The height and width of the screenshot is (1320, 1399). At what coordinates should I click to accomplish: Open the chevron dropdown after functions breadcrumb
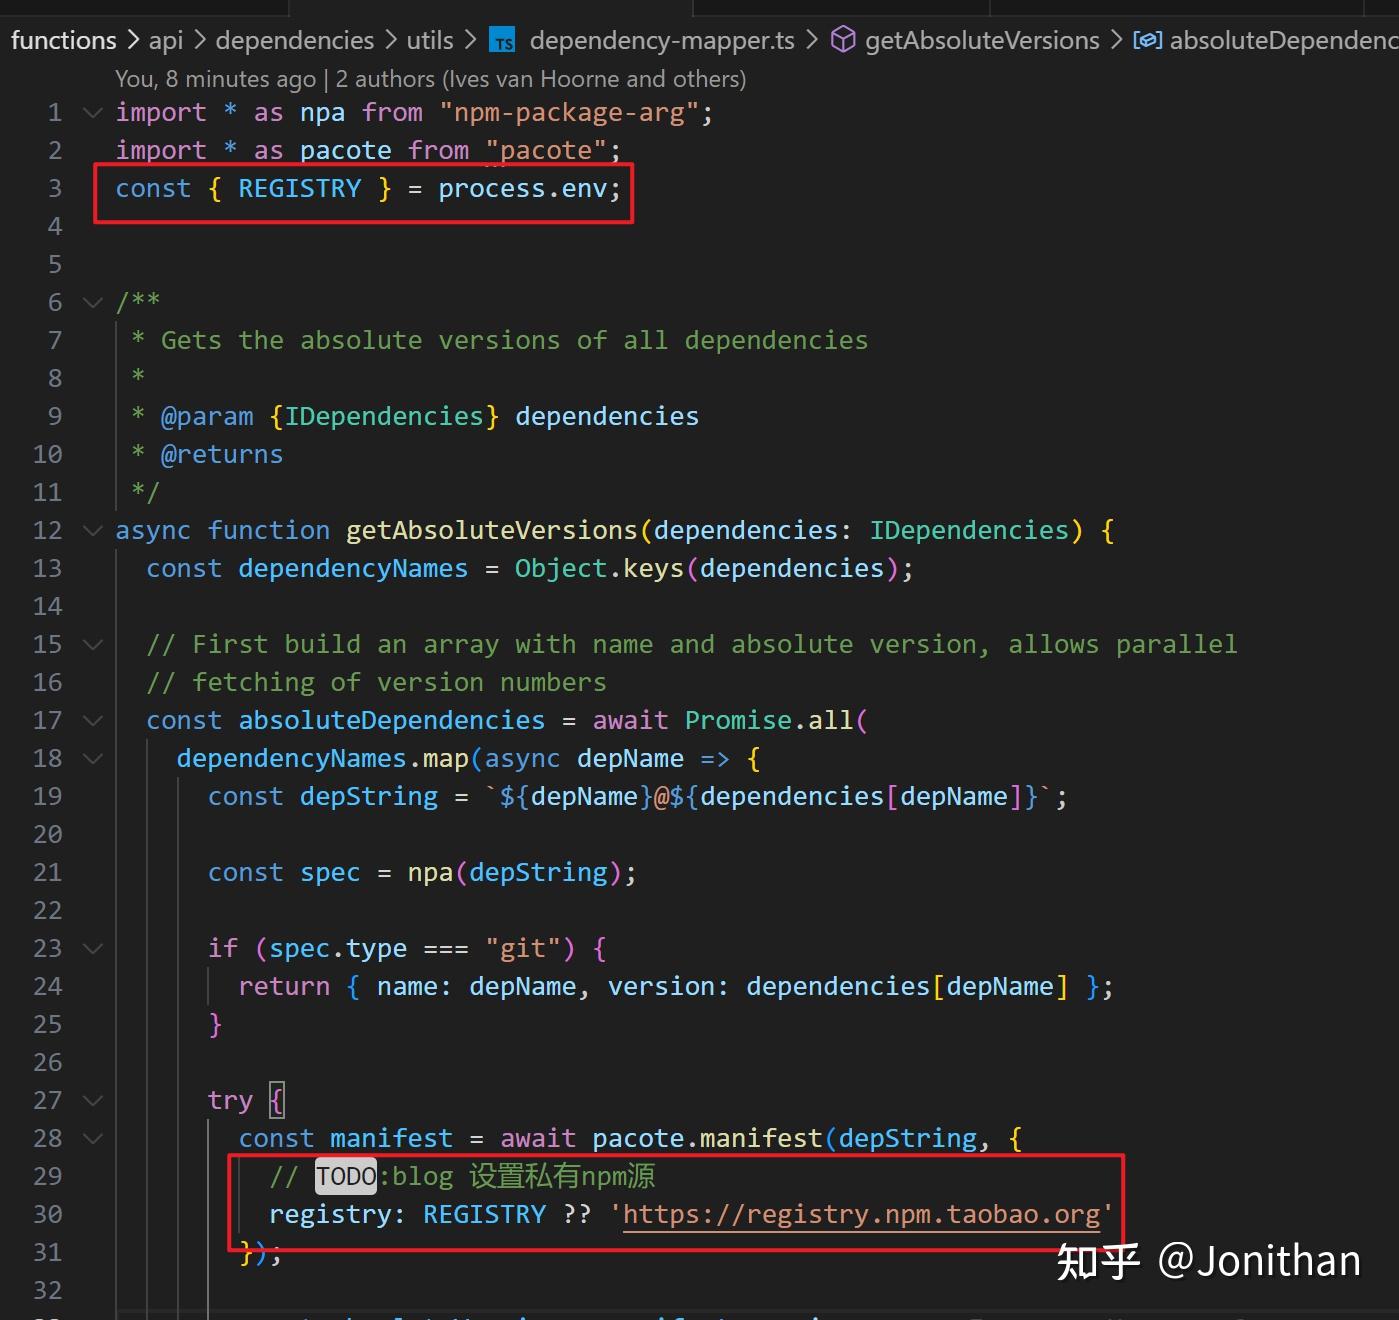point(133,40)
